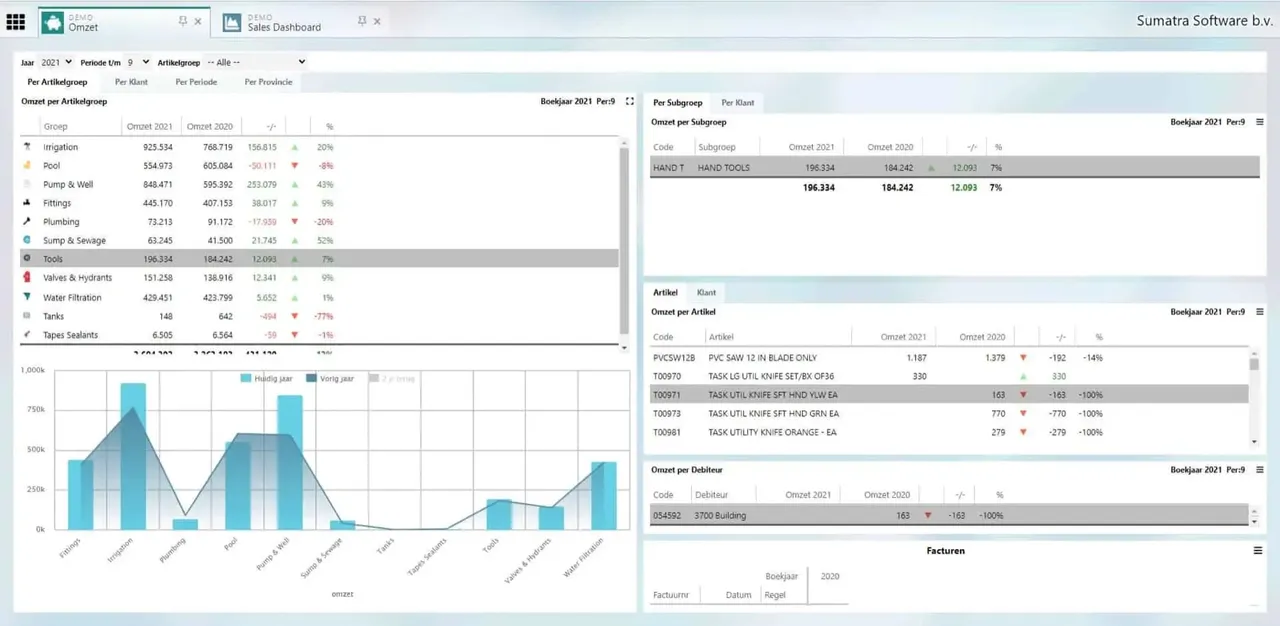This screenshot has height=626, width=1280.
Task: Switch to the Per Klant tab beside Per Artikelgroep
Action: click(x=131, y=82)
